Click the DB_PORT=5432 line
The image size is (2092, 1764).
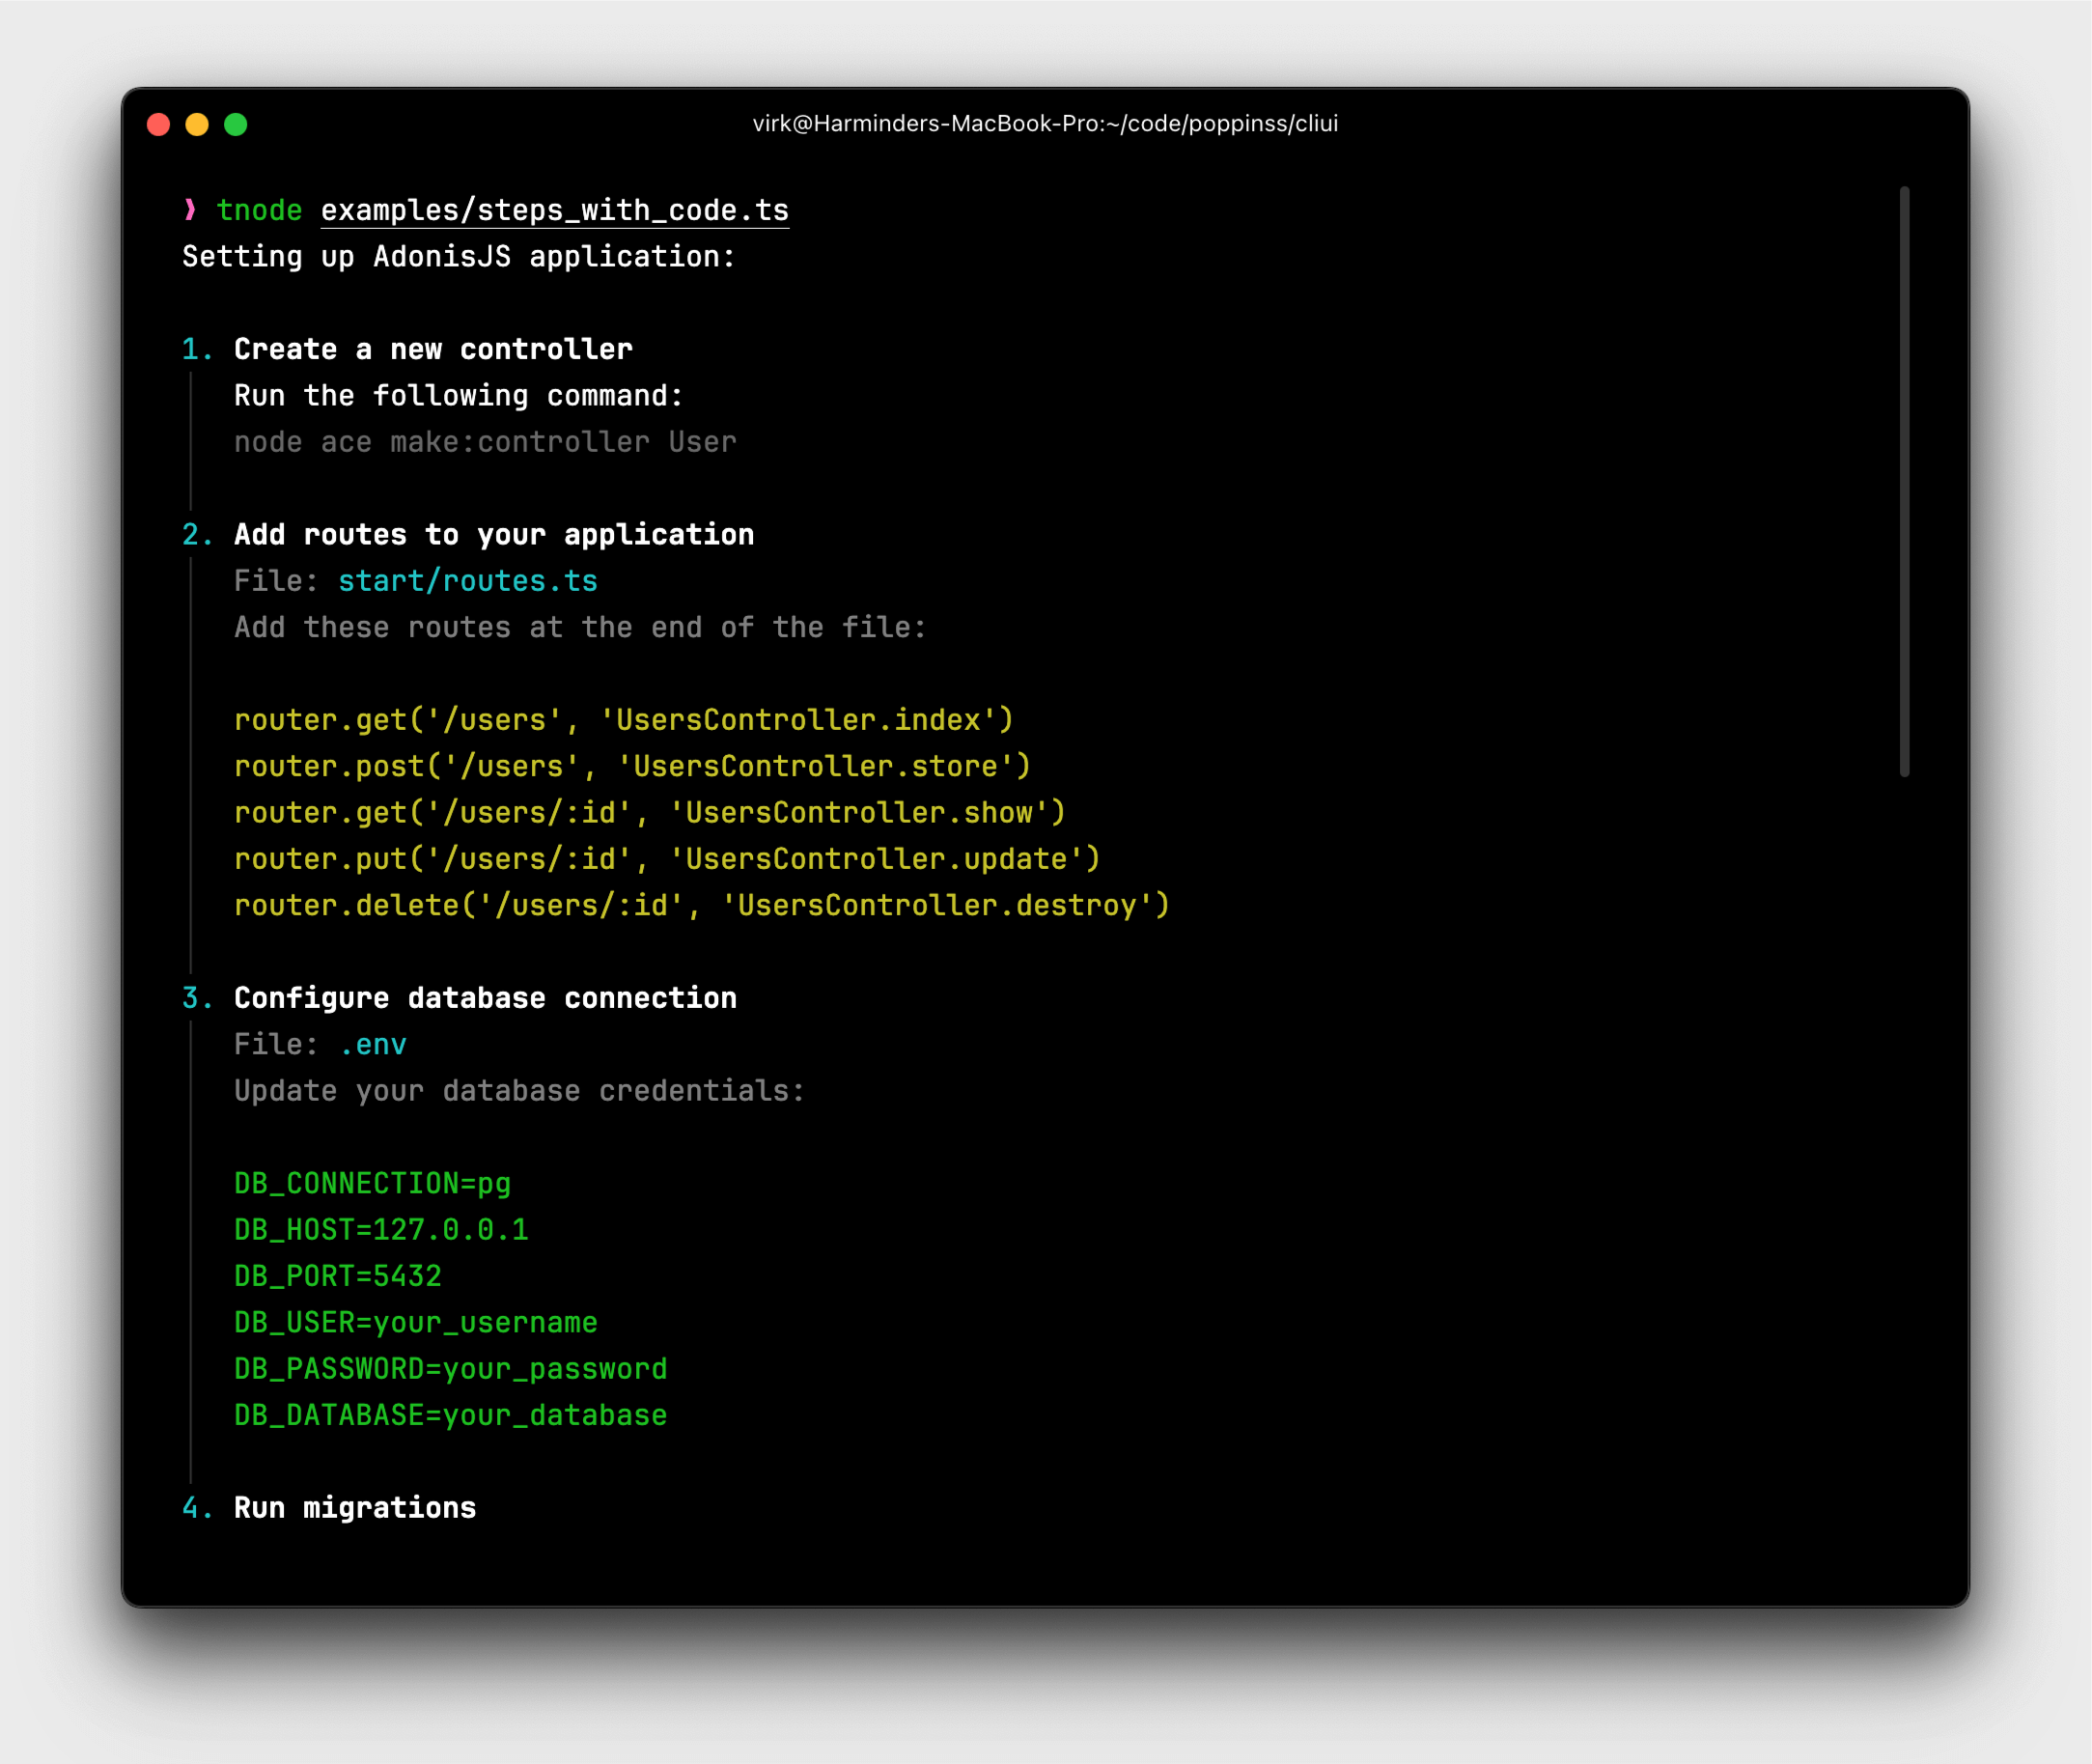click(x=338, y=1276)
